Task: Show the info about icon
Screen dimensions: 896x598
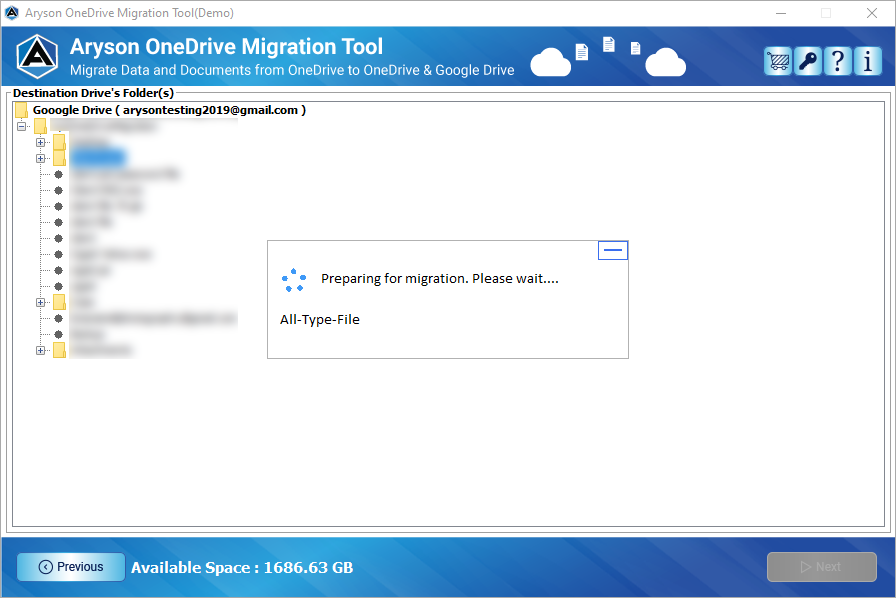Action: coord(867,61)
